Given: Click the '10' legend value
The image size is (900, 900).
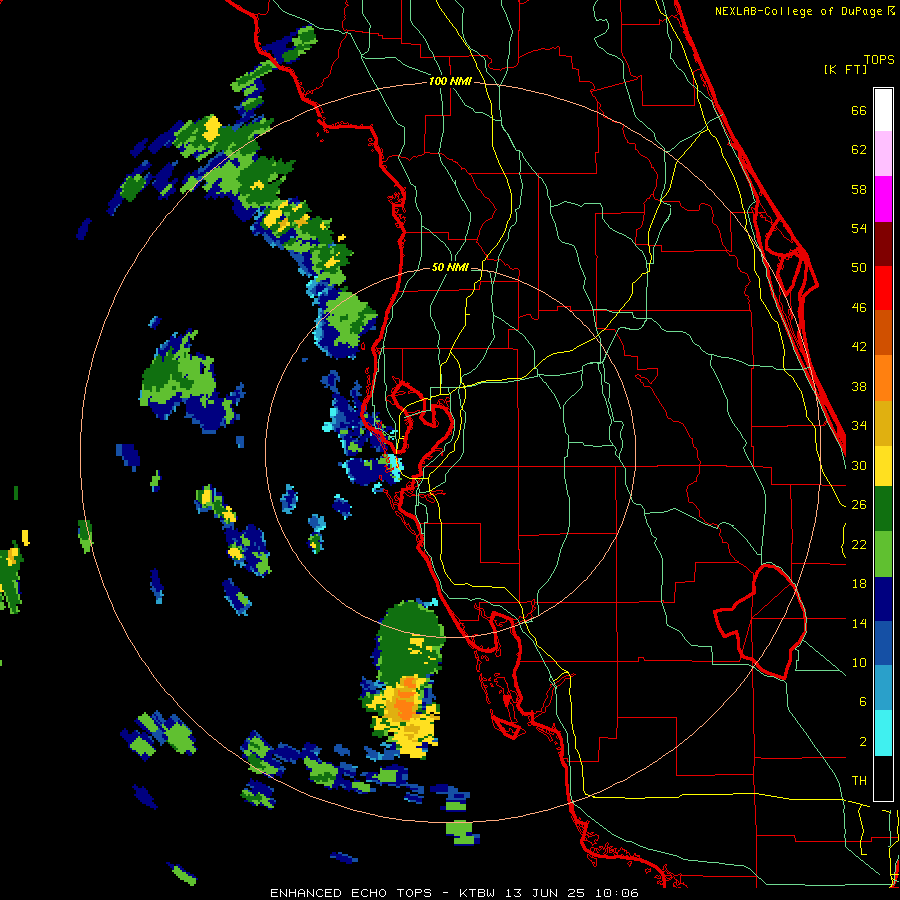Looking at the screenshot, I should point(859,662).
